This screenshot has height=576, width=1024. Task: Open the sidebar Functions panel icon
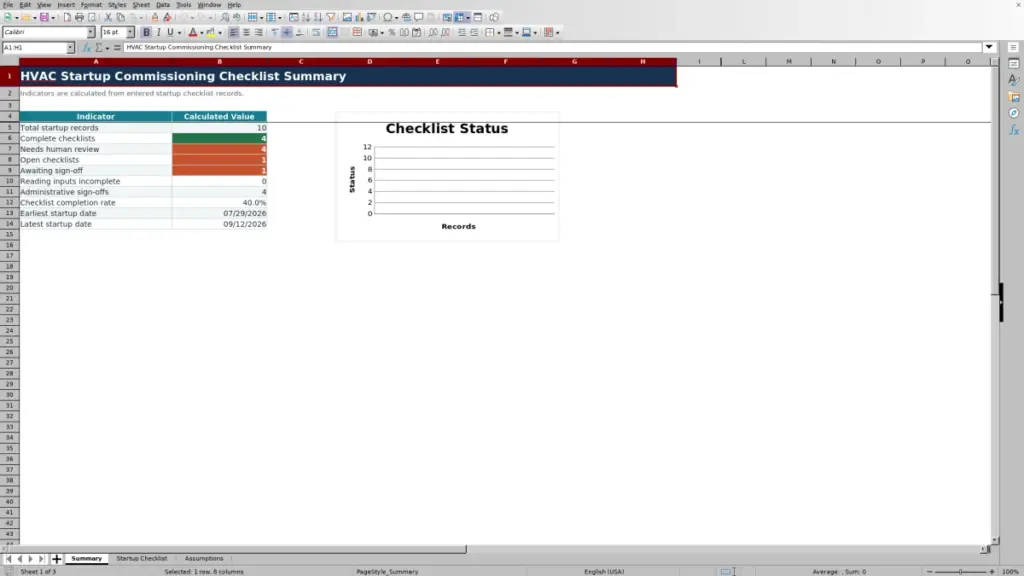coord(1014,130)
